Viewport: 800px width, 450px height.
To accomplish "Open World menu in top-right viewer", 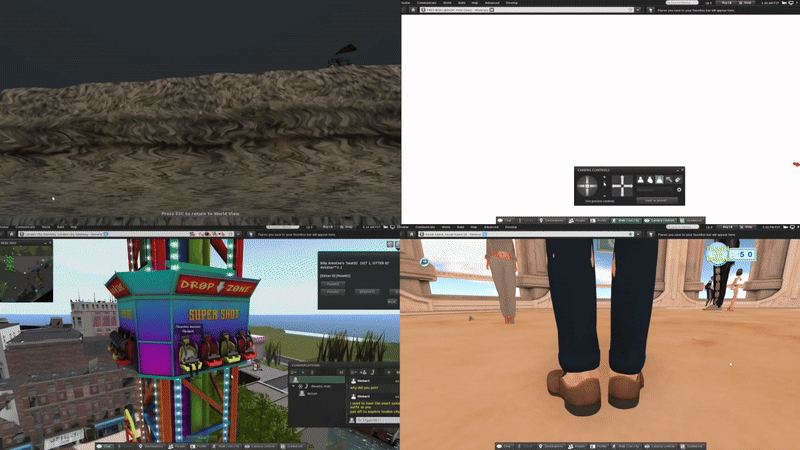I will tap(448, 3).
